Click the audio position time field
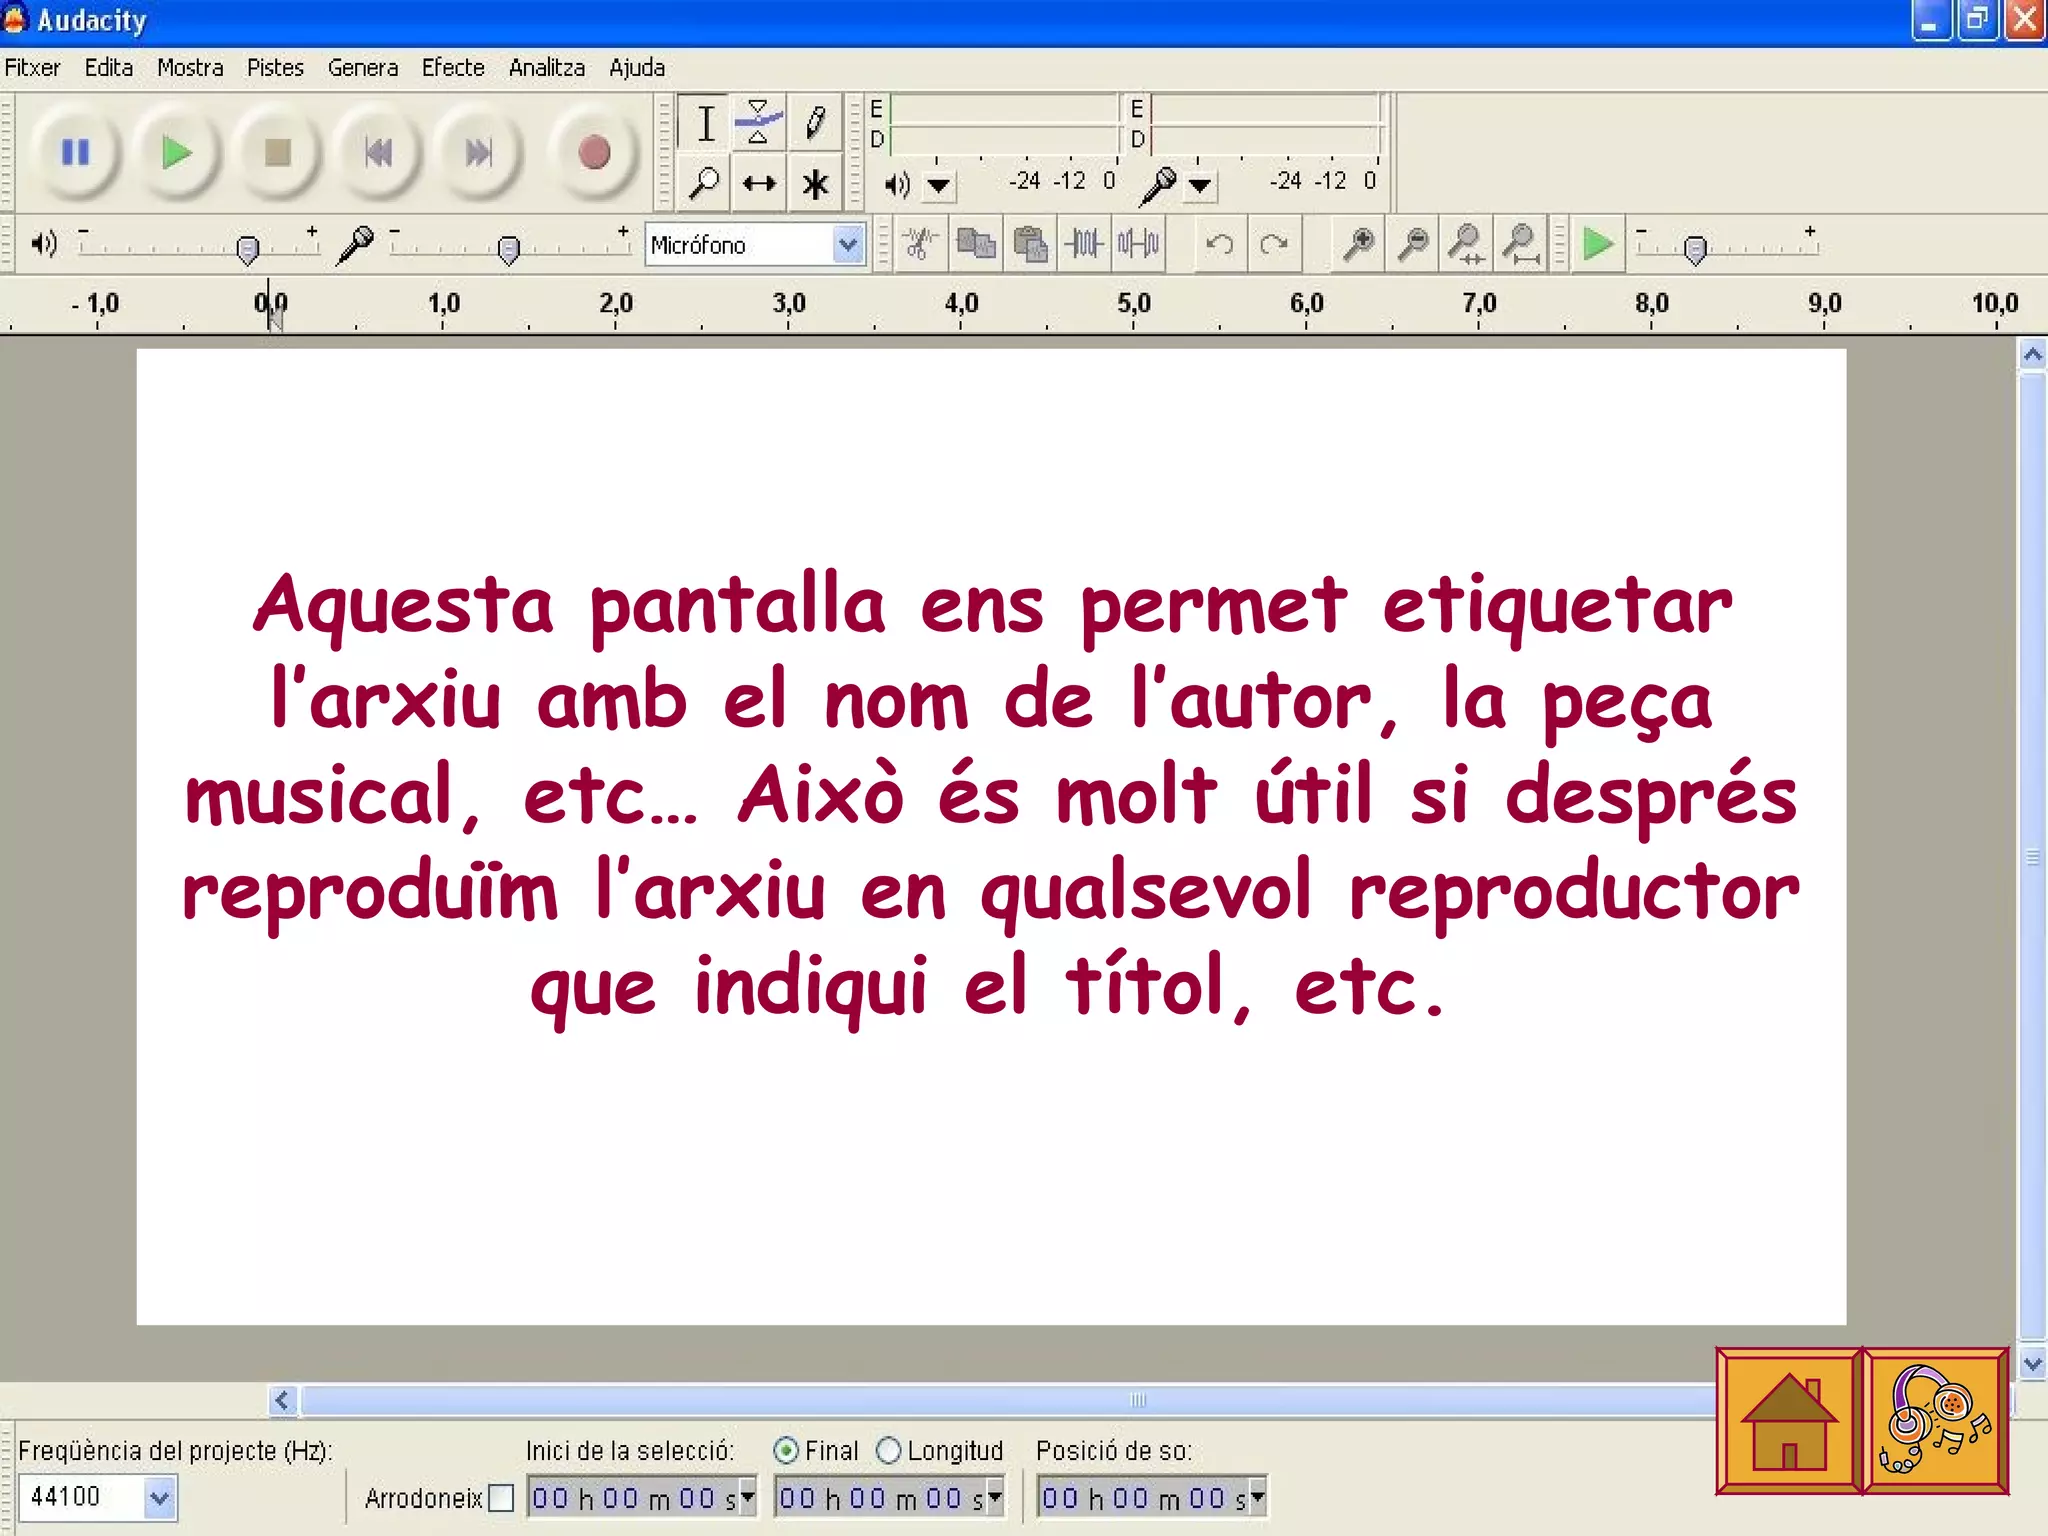Image resolution: width=2048 pixels, height=1536 pixels. pos(1151,1497)
